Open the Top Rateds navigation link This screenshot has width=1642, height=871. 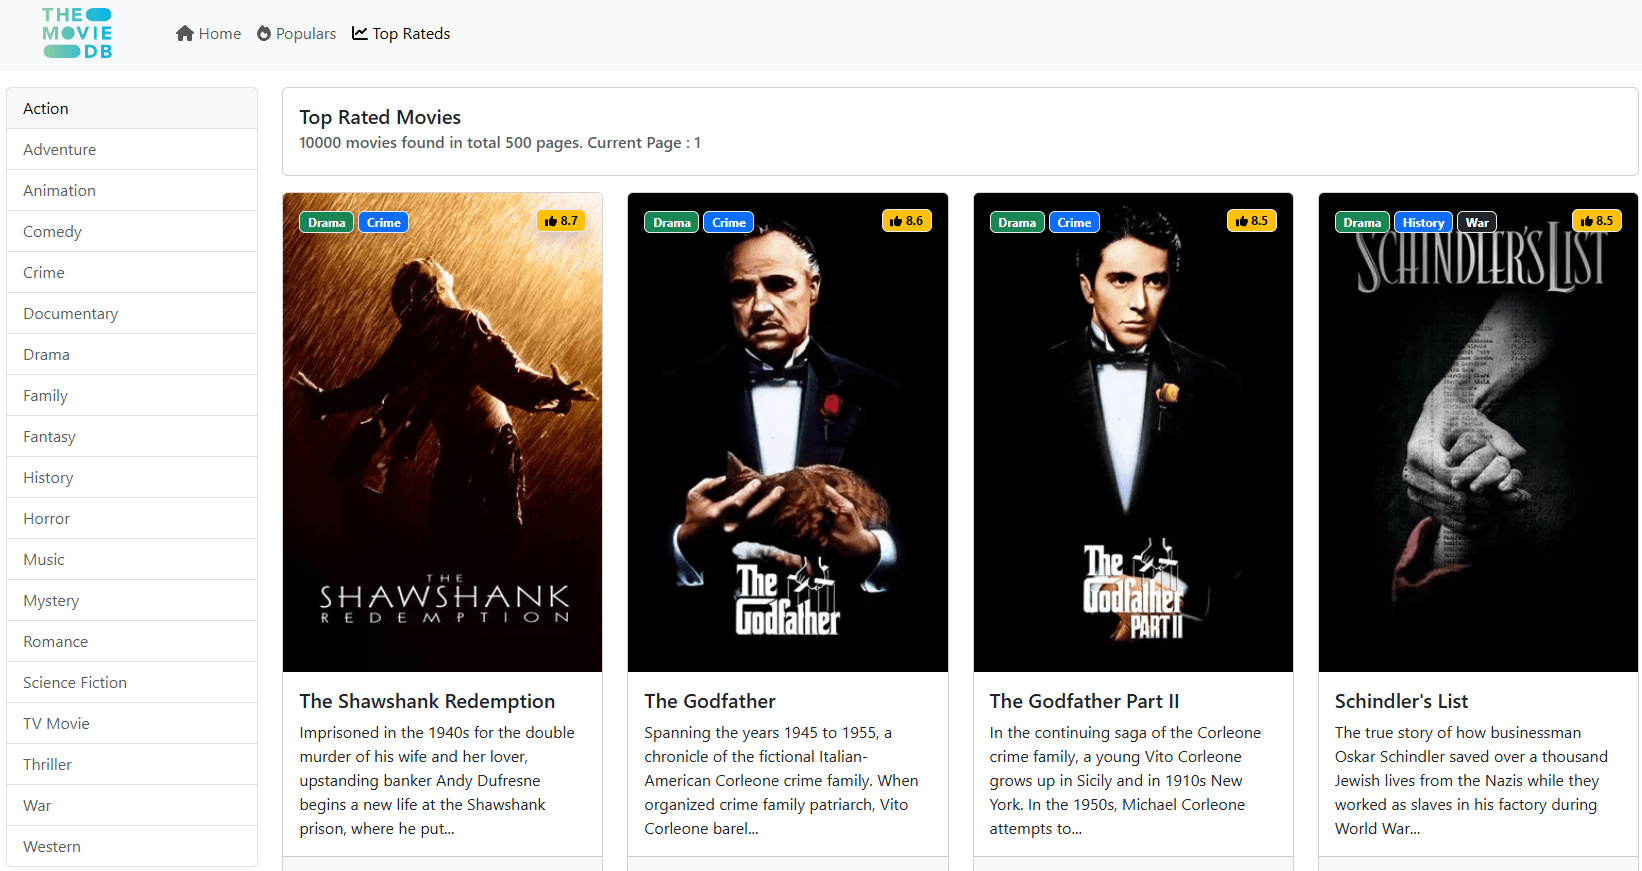tap(411, 34)
